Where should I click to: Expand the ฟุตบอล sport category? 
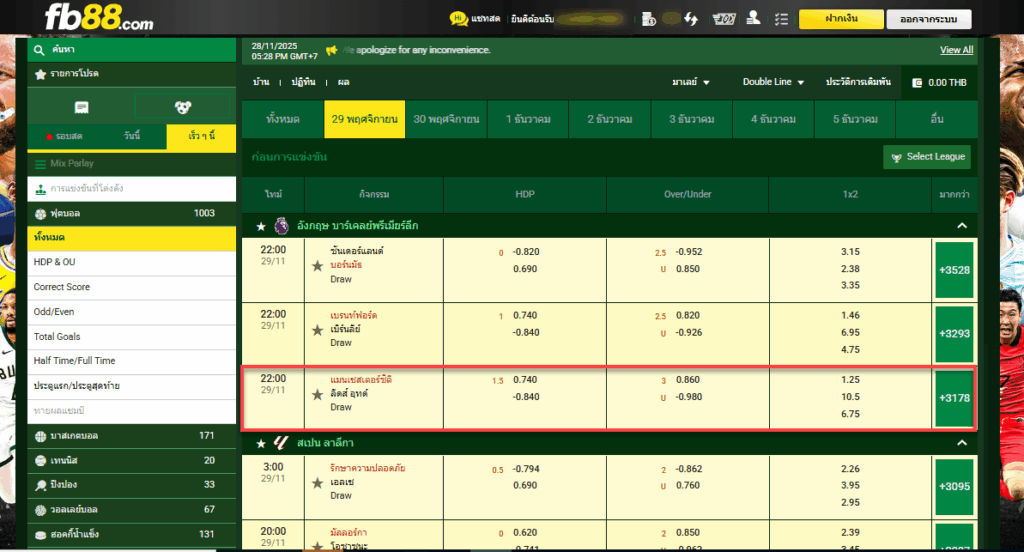(x=131, y=214)
